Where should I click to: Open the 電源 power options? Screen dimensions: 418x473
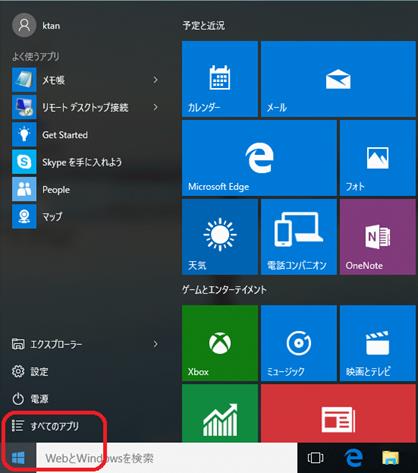point(30,399)
